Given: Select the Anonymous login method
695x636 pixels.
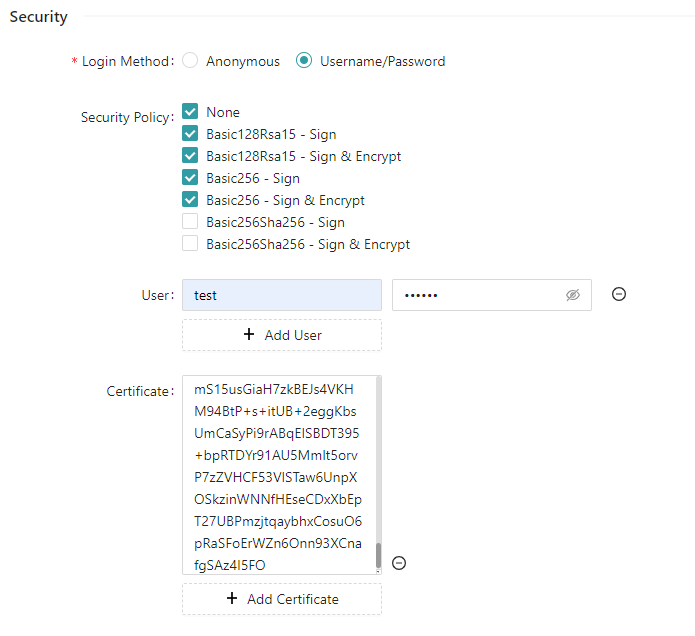Looking at the screenshot, I should 190,60.
